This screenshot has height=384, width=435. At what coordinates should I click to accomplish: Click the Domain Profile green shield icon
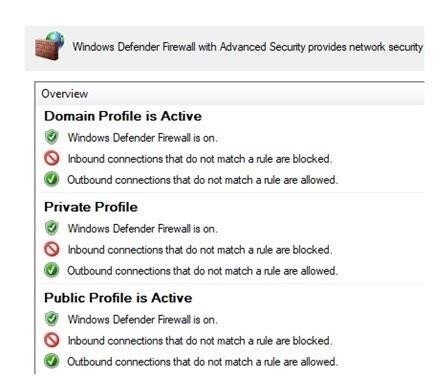click(x=51, y=137)
